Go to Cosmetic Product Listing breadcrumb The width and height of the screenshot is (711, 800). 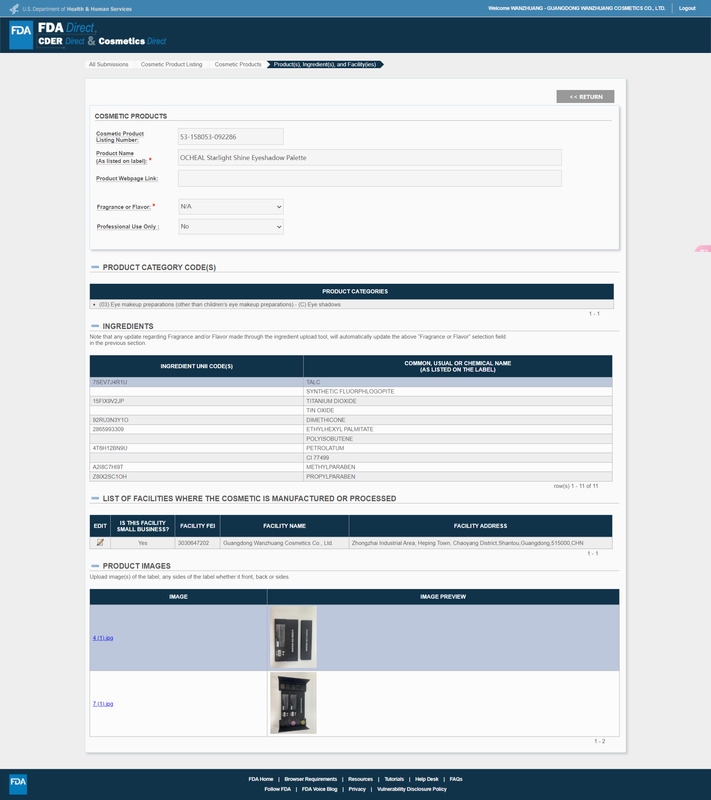[171, 64]
